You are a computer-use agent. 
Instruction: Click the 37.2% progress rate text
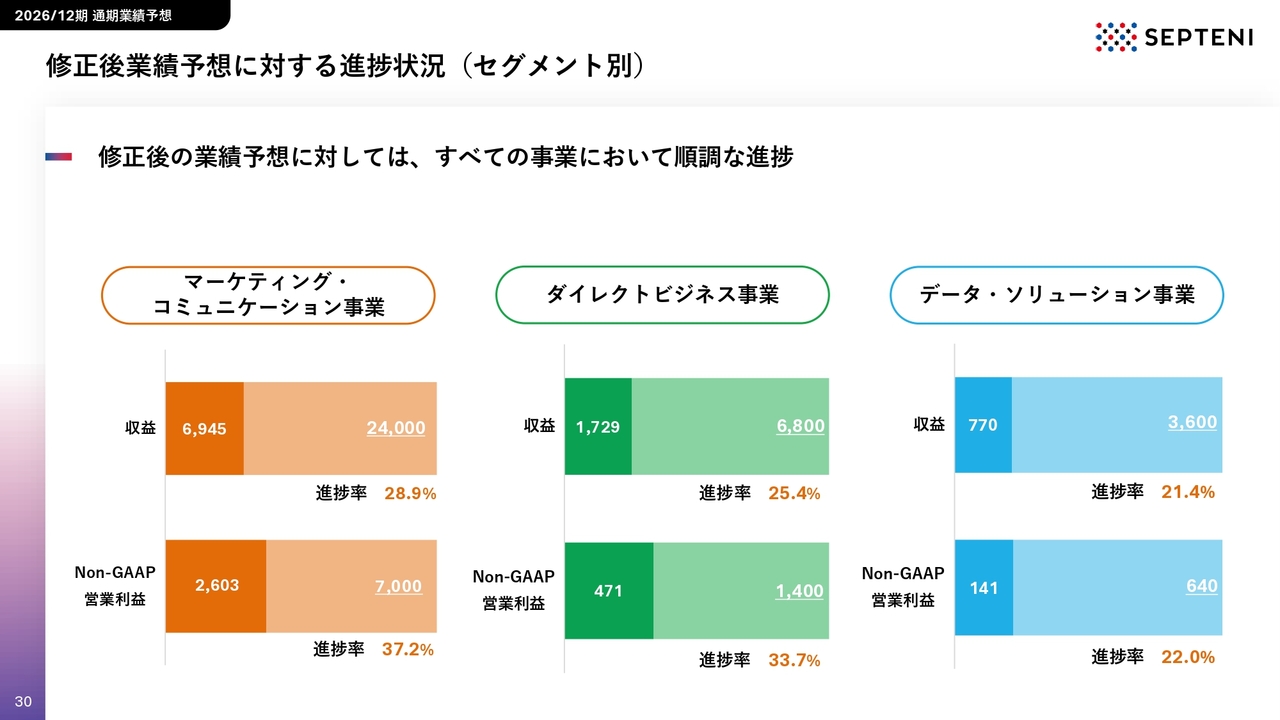[x=408, y=650]
